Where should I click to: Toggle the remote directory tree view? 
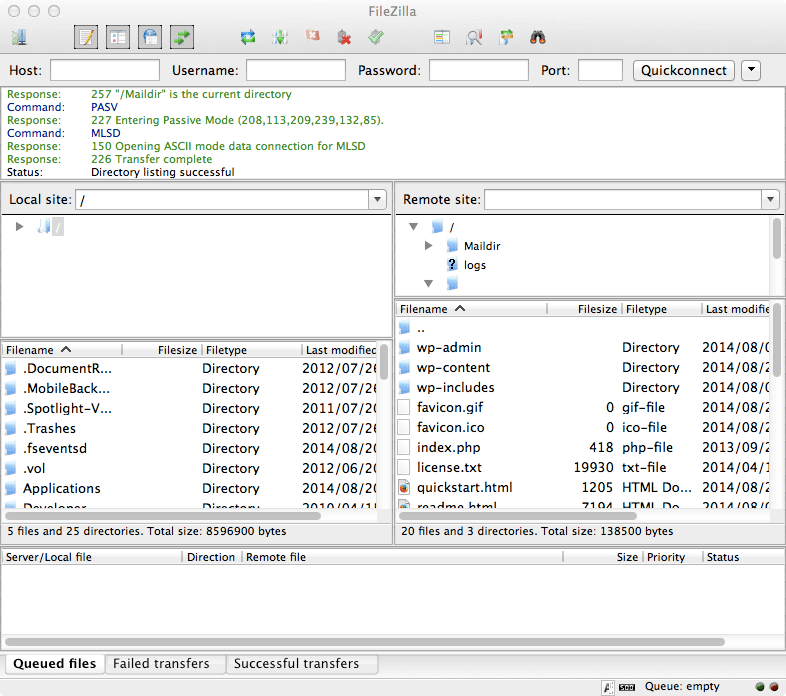(x=150, y=37)
